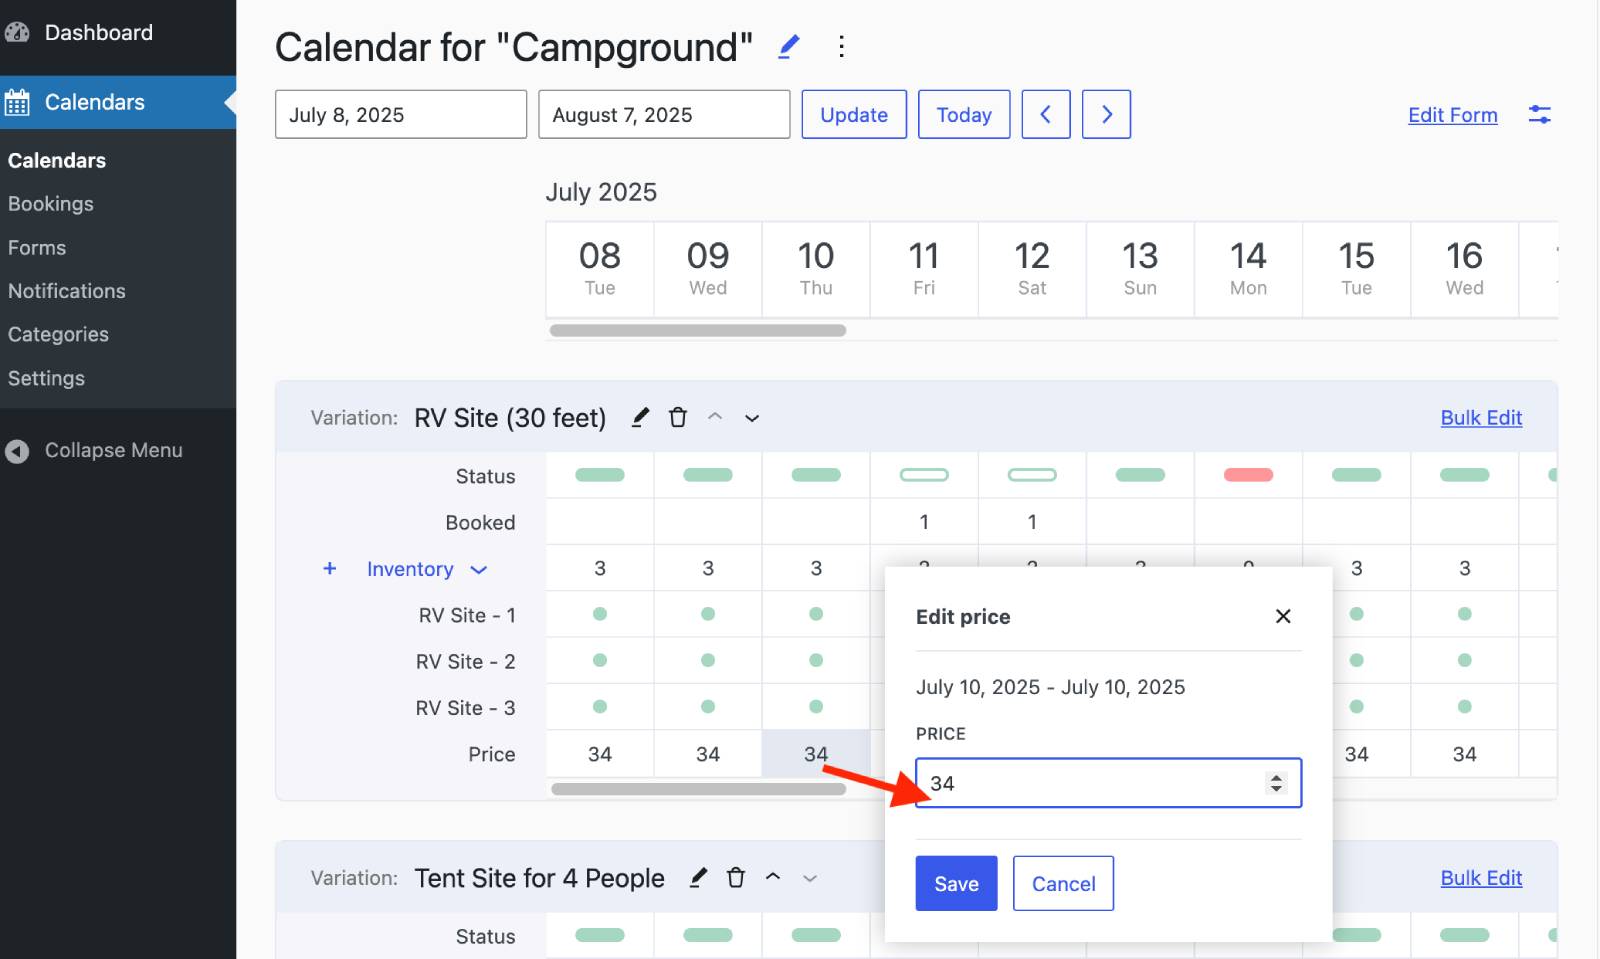Edit the Campground calendar title pencil icon
Viewport: 1600px width, 959px height.
click(x=789, y=47)
